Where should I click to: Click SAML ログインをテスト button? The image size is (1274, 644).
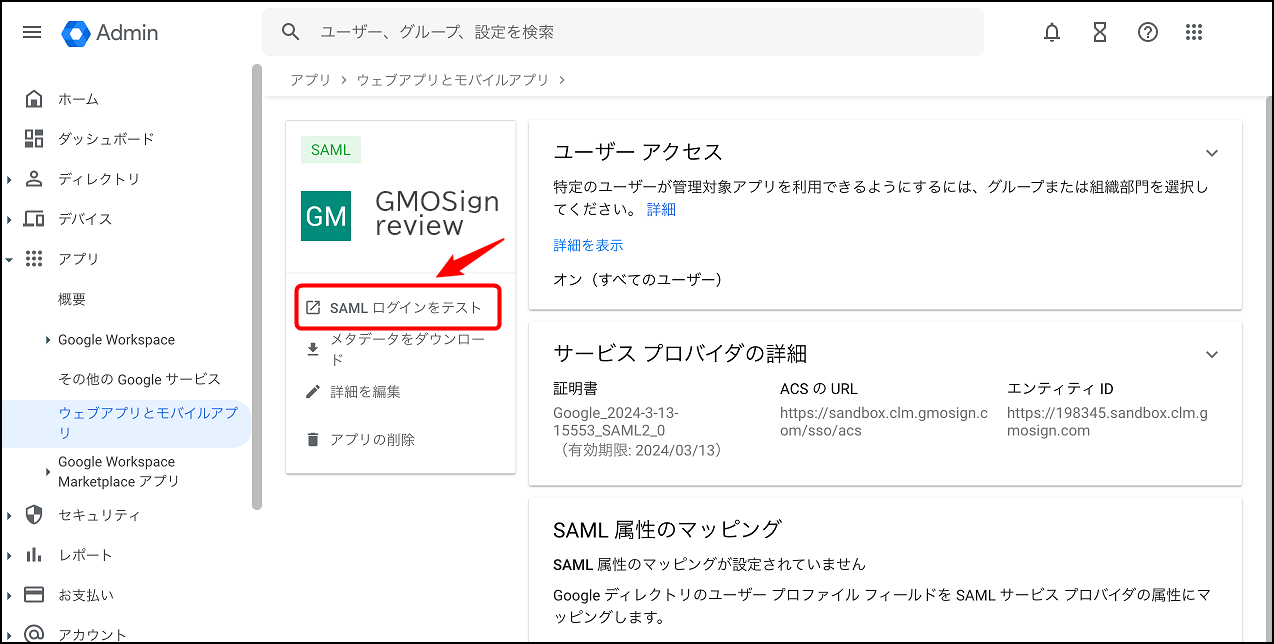pos(397,308)
